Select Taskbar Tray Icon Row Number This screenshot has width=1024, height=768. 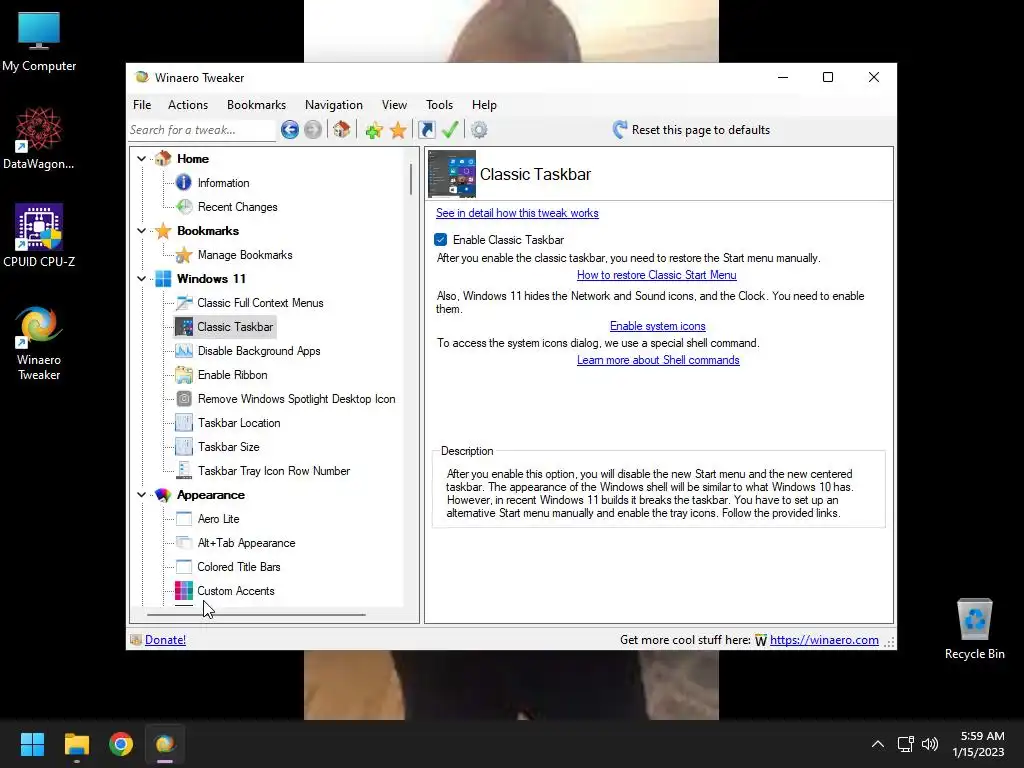tap(274, 471)
